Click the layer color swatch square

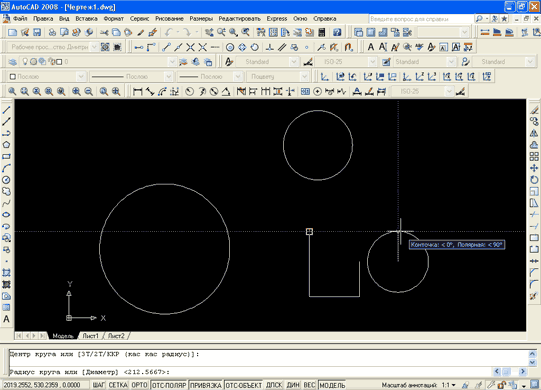(59, 62)
